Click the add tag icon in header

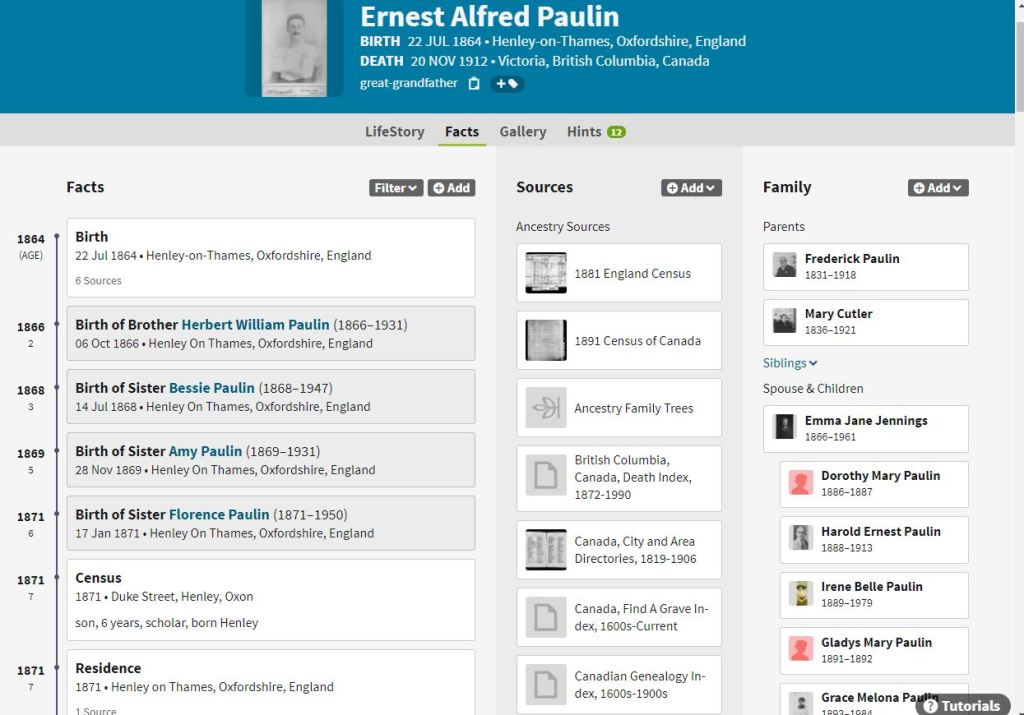coord(507,84)
